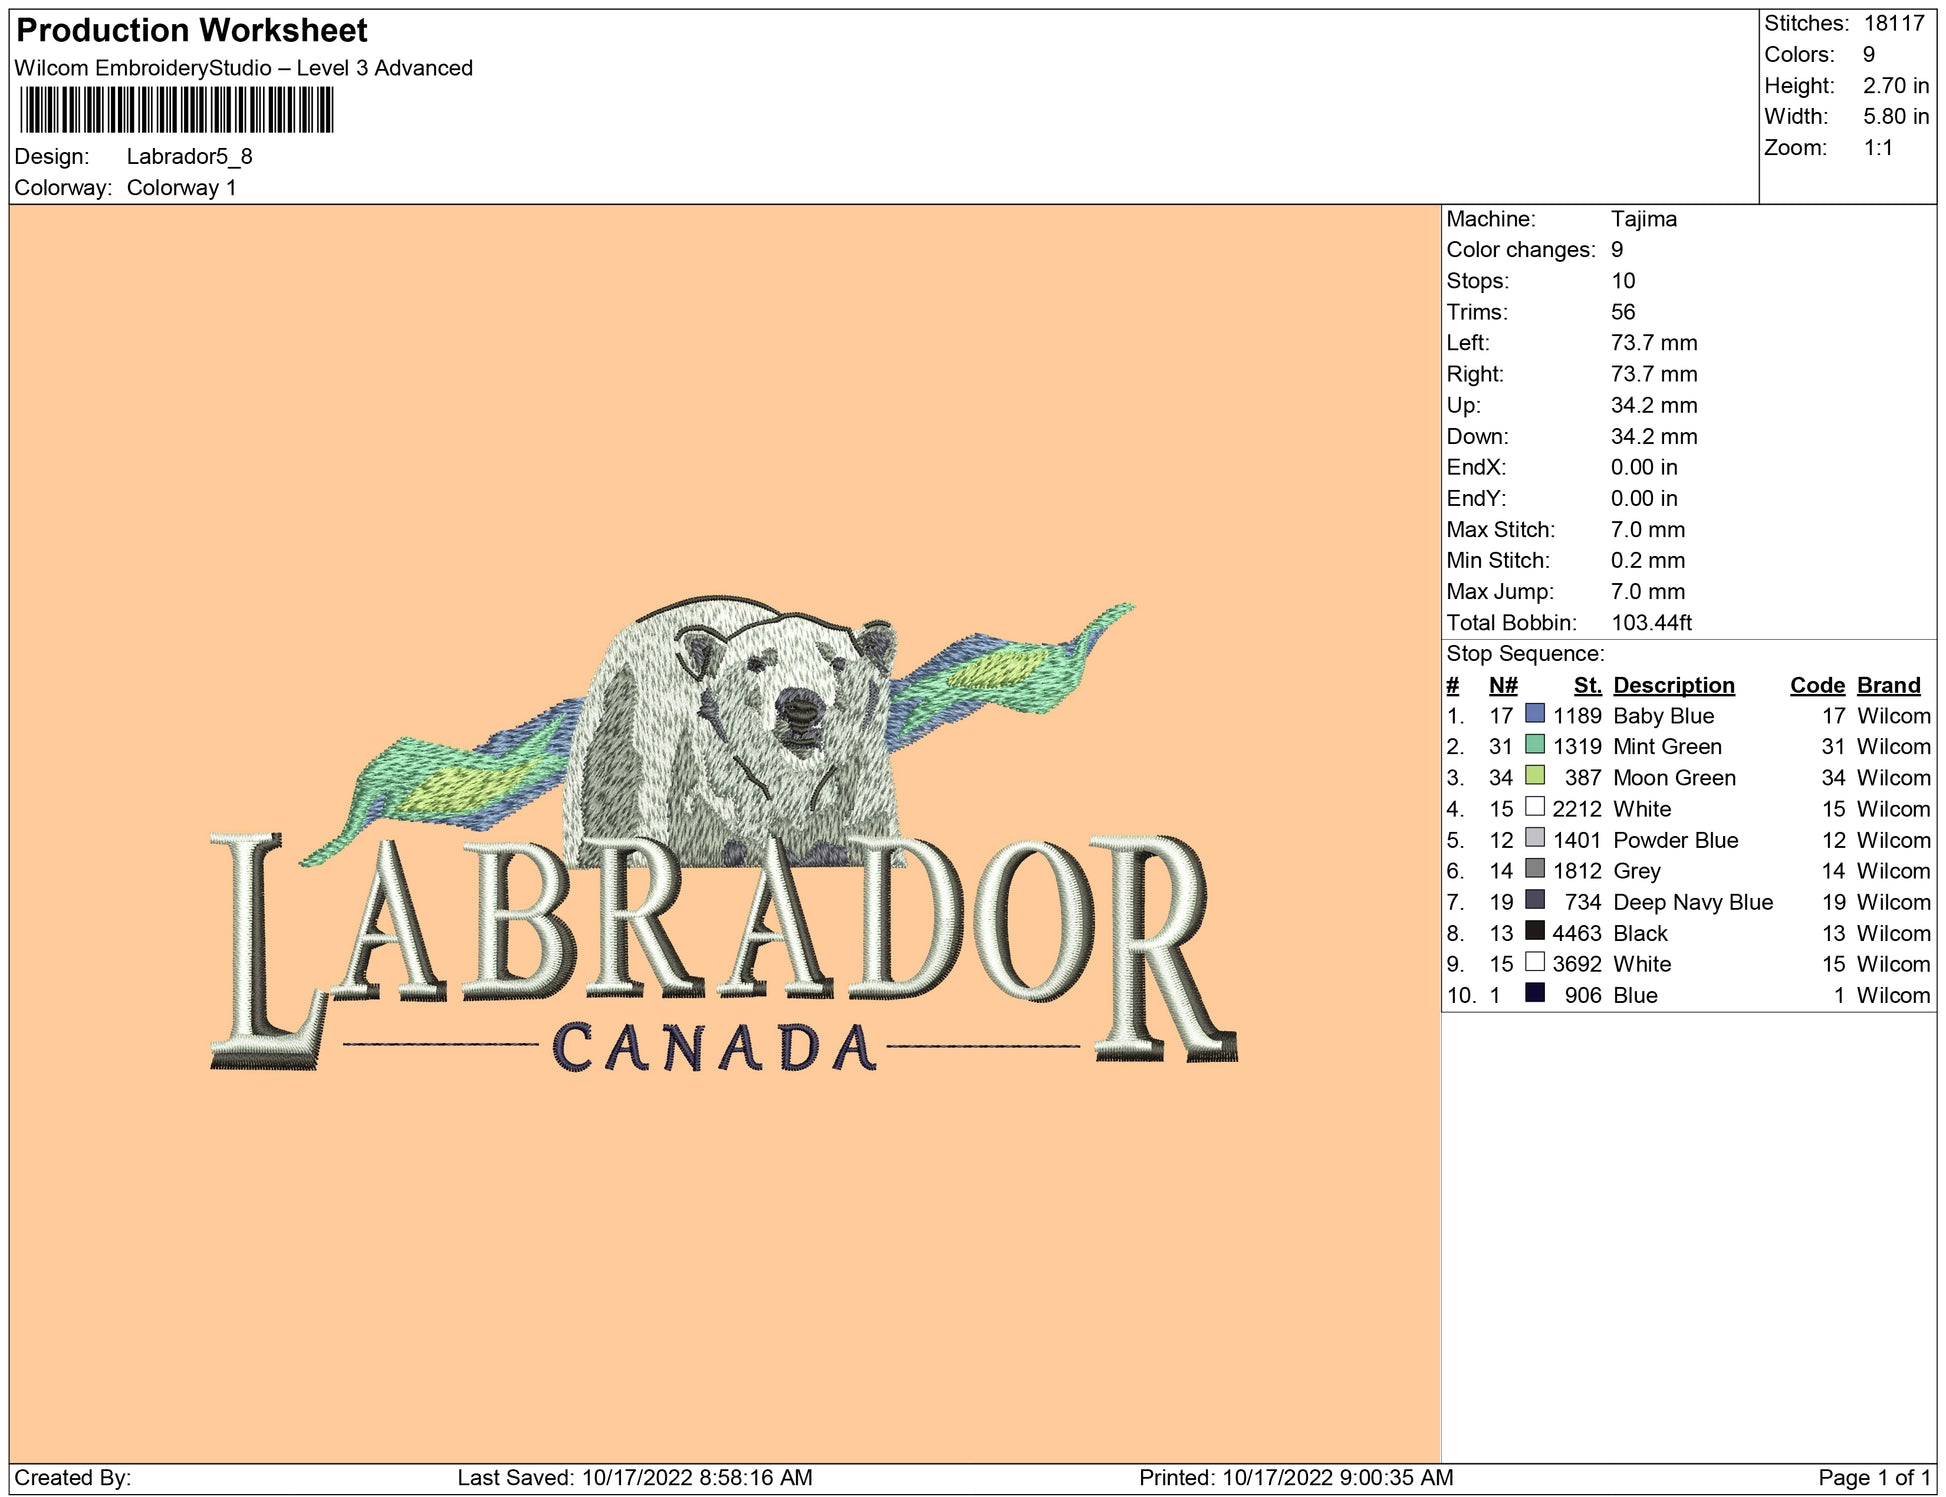Click the Stitches count 18117
The height and width of the screenshot is (1497, 1946).
[1893, 23]
